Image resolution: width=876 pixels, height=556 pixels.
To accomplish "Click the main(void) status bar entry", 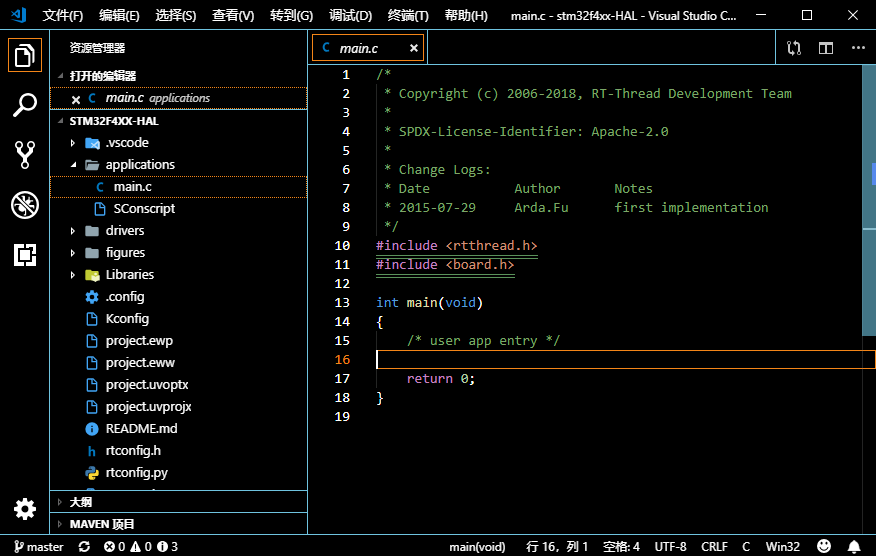I will click(x=477, y=547).
